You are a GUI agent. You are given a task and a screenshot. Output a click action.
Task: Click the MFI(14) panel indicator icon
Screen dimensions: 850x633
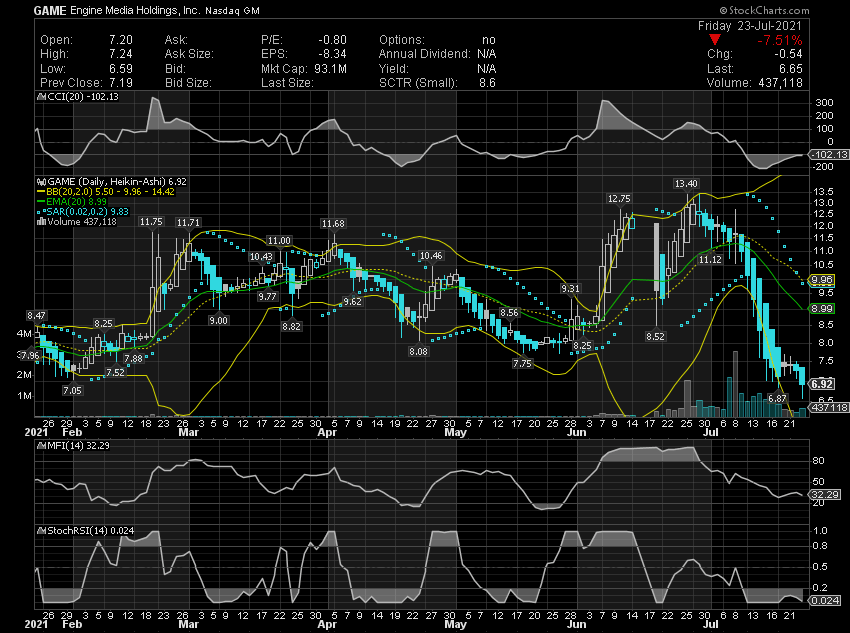pos(42,445)
